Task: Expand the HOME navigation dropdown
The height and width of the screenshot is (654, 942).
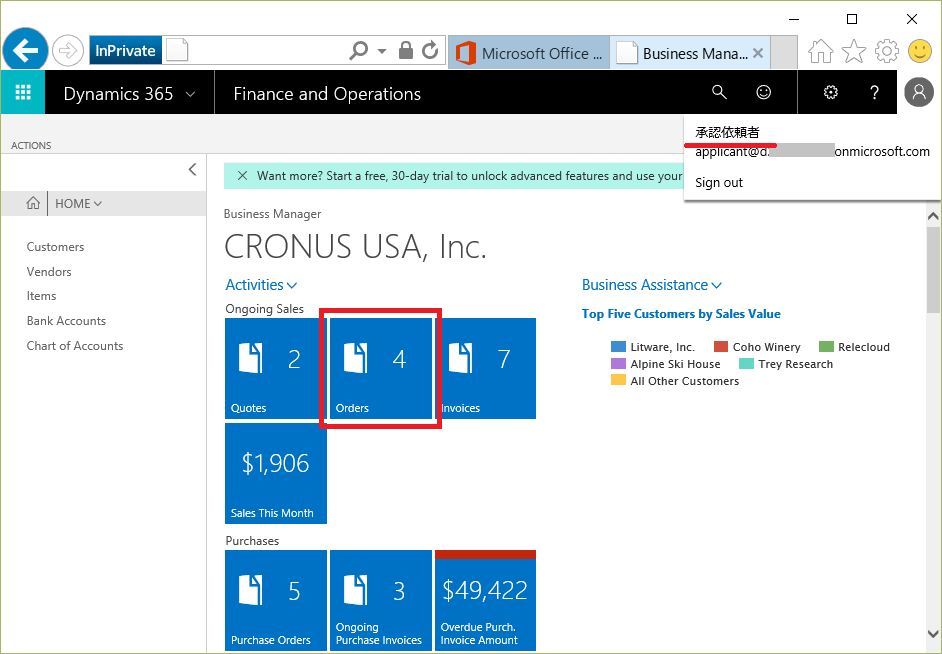Action: click(78, 204)
